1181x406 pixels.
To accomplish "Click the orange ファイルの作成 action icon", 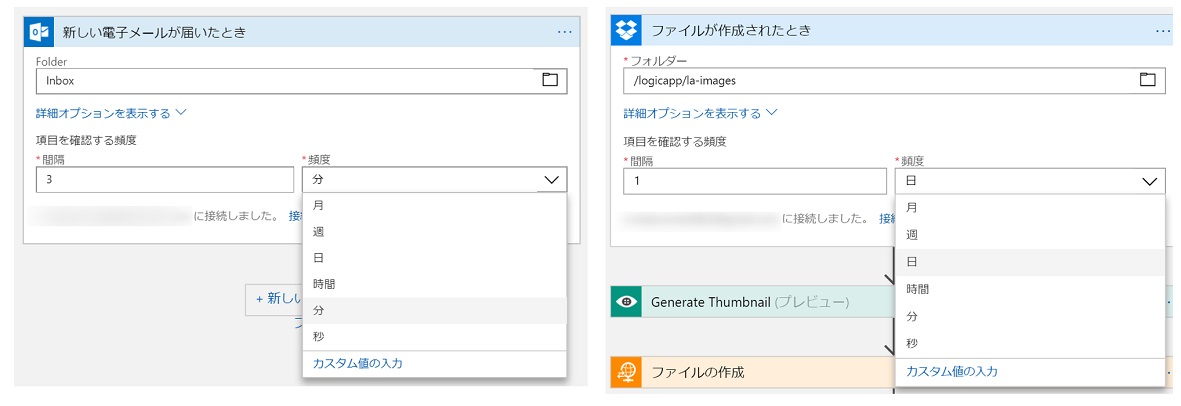I will coord(626,372).
